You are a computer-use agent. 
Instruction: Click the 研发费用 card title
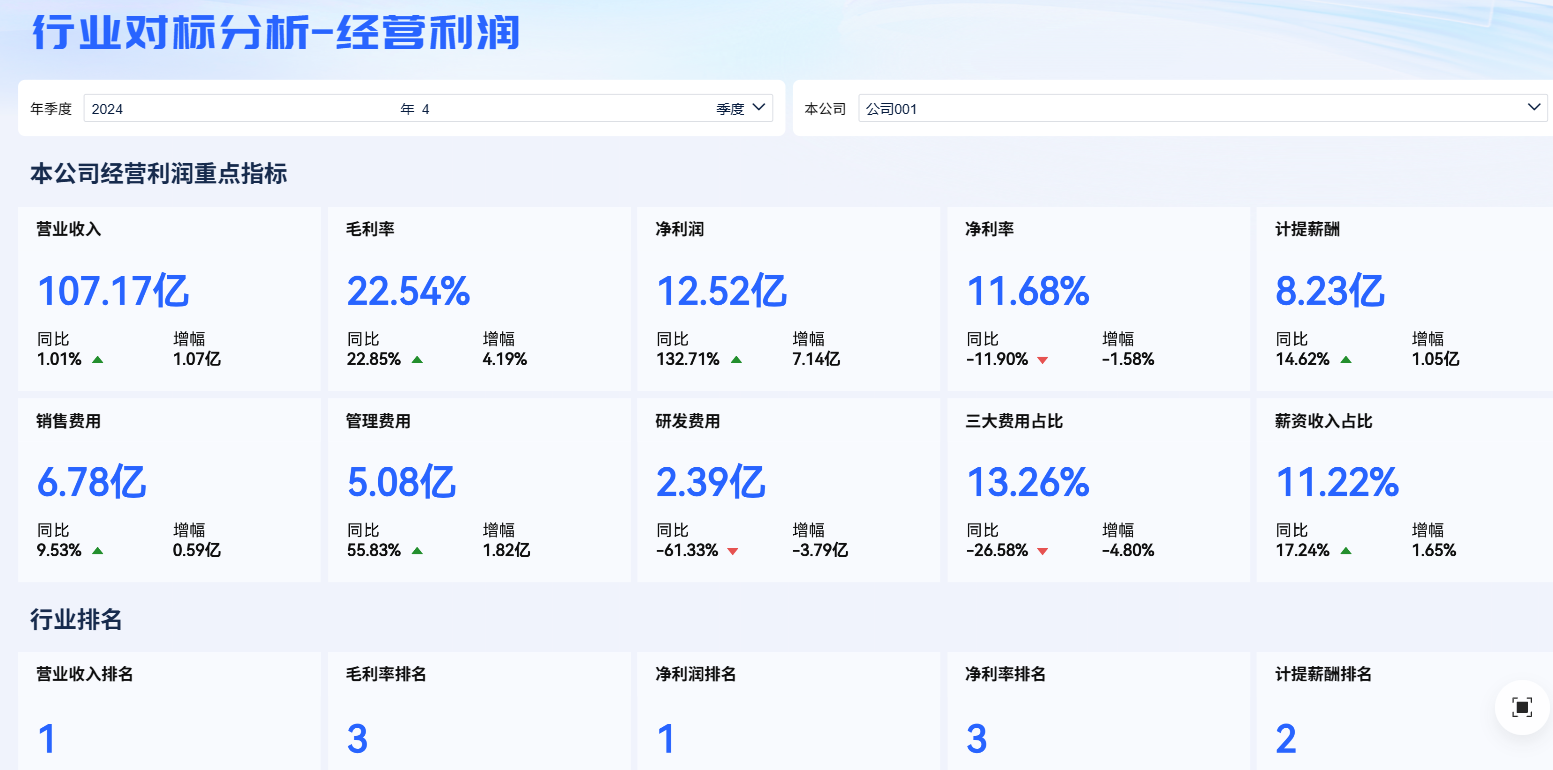tap(688, 421)
